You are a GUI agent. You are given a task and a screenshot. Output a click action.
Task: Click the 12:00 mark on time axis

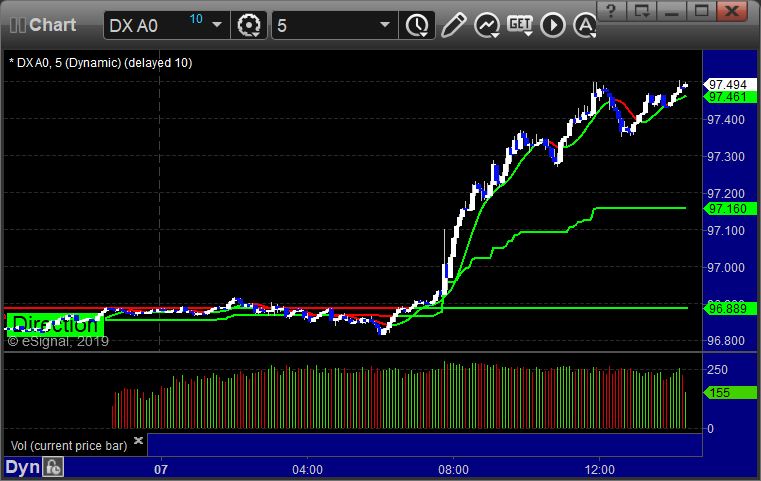pyautogui.click(x=599, y=468)
